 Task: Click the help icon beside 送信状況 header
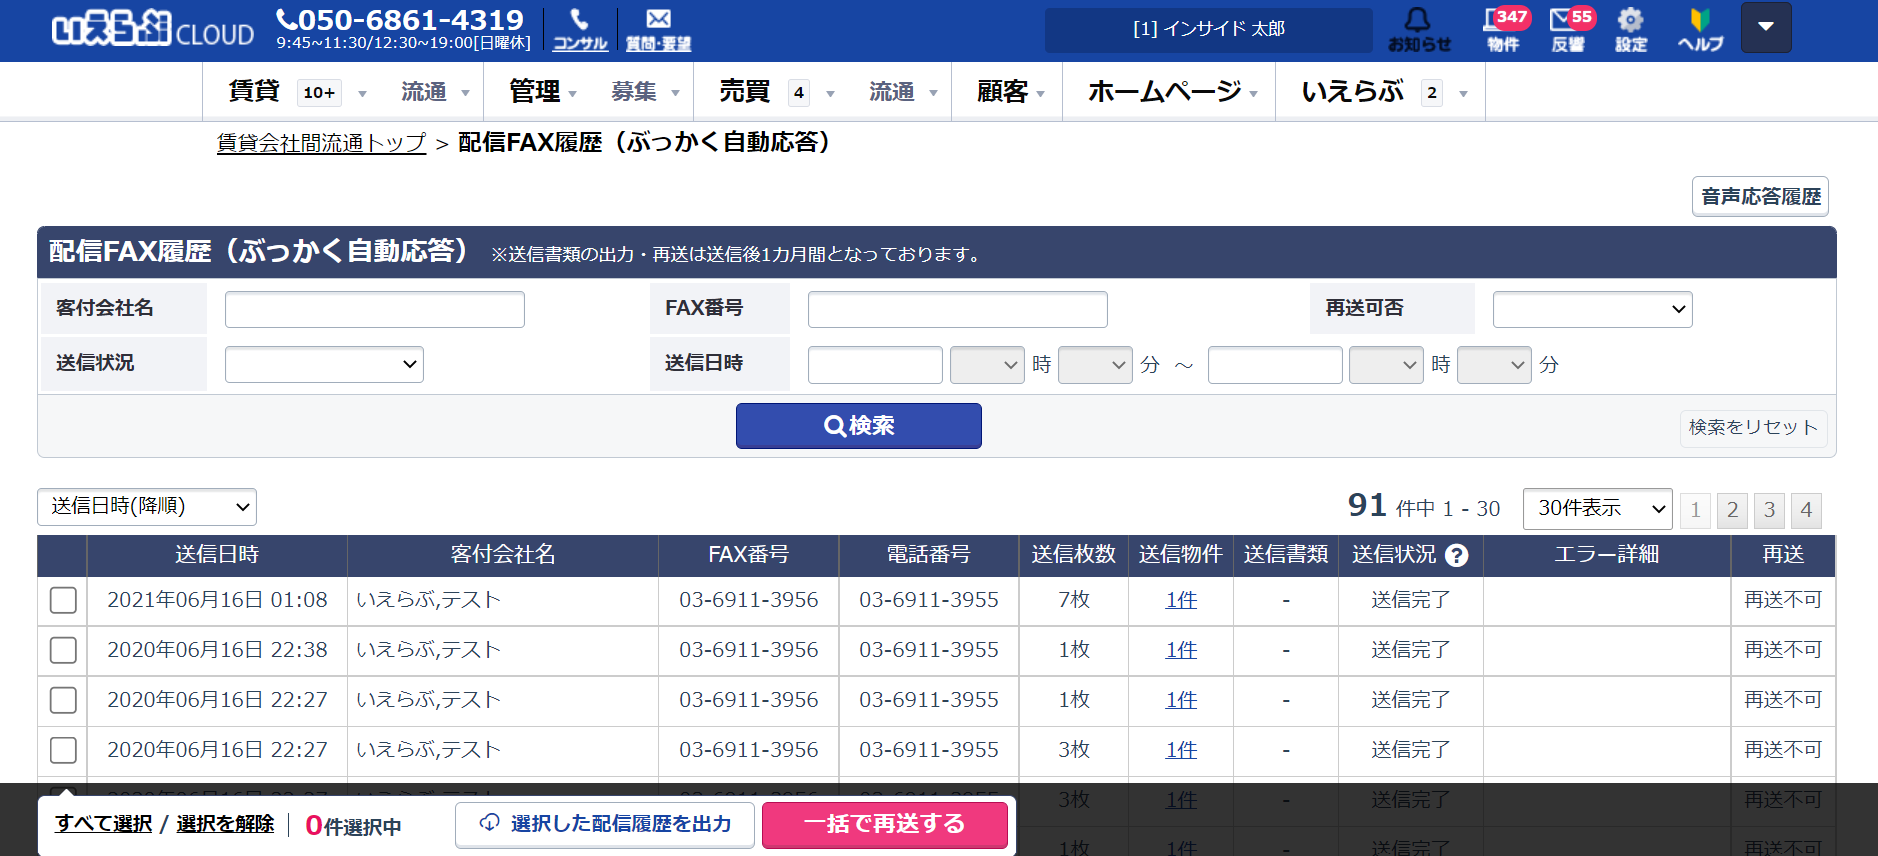[1457, 556]
